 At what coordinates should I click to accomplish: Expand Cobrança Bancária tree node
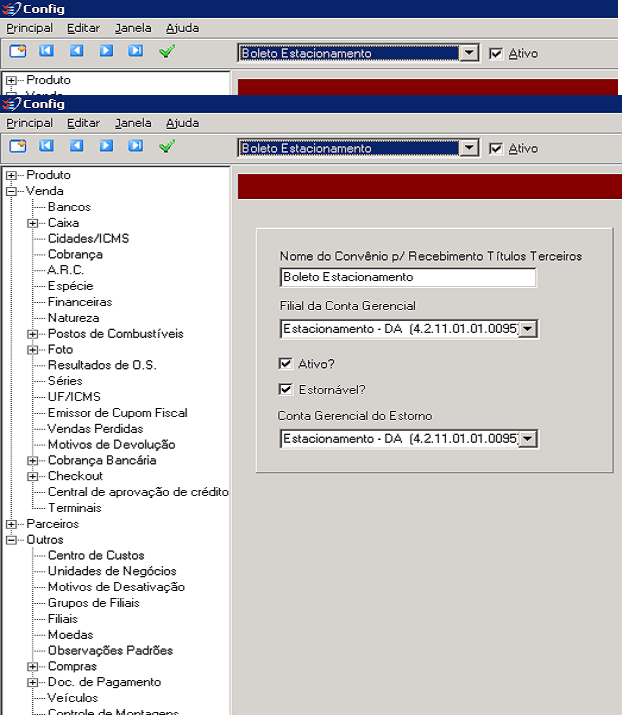32,461
